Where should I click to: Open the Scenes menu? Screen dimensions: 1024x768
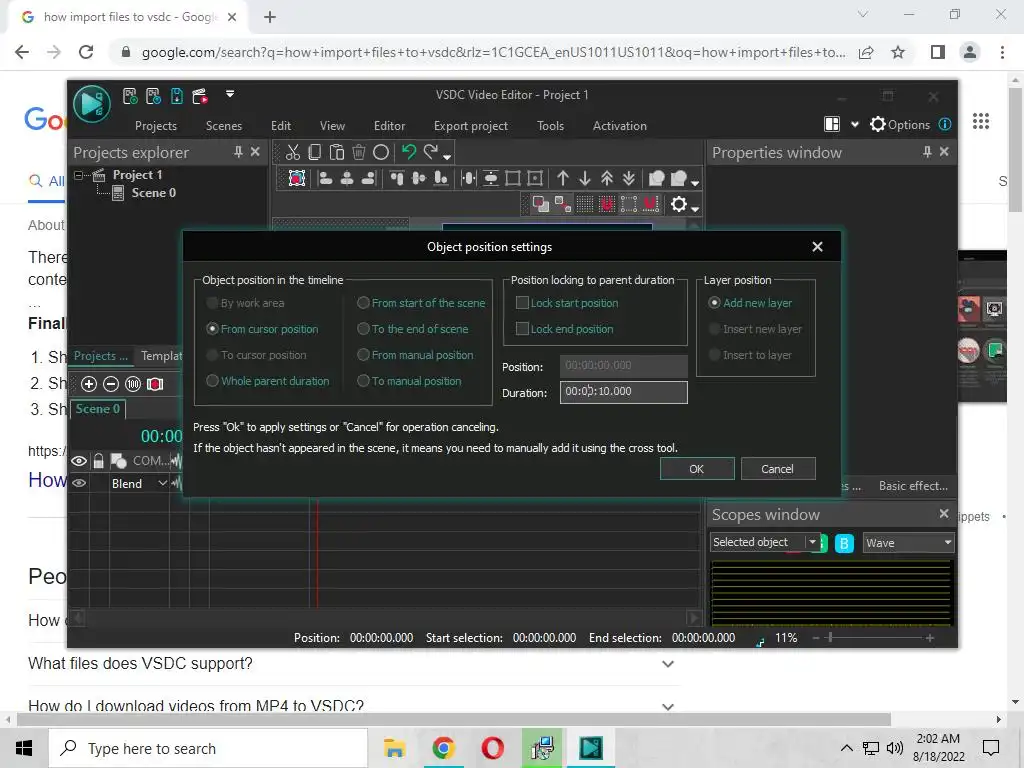(x=223, y=126)
